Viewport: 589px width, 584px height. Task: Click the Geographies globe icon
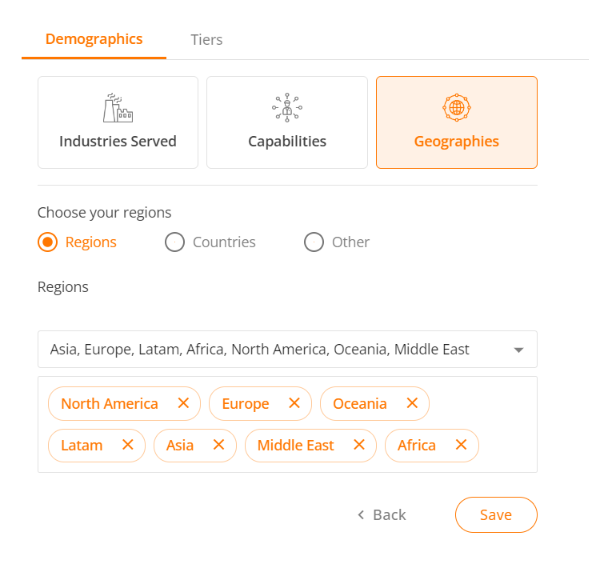tap(456, 108)
